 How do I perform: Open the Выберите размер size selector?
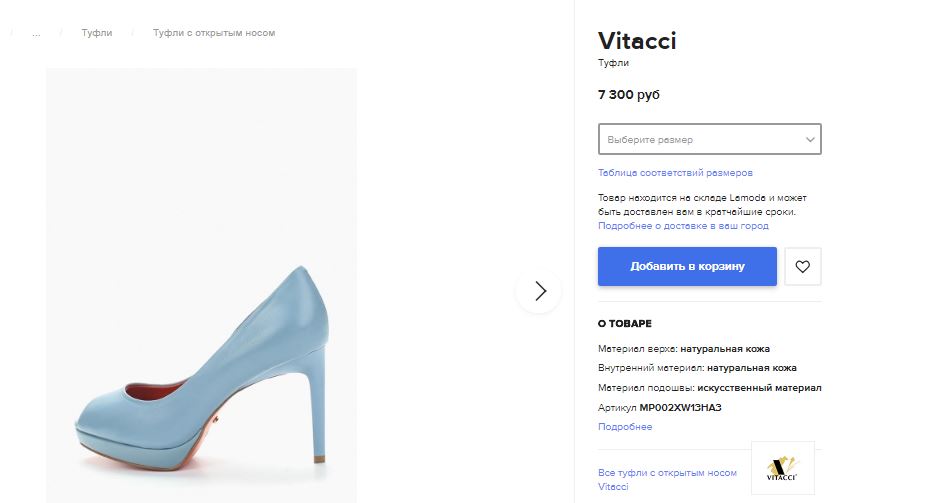(700, 140)
